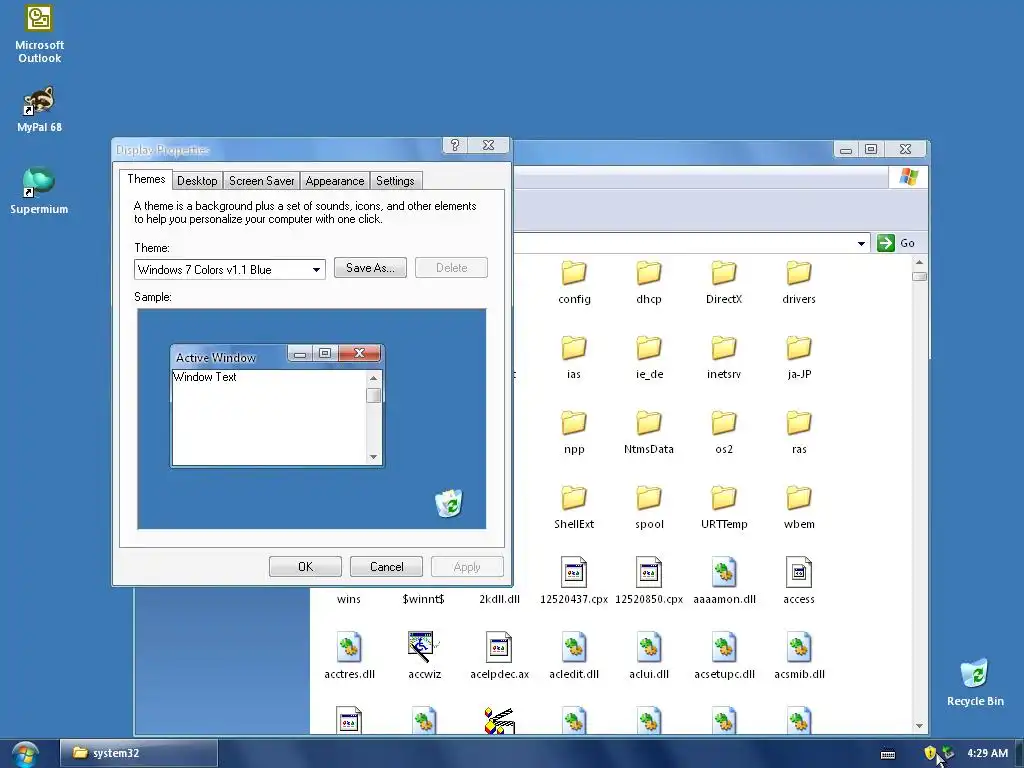The image size is (1024, 768).
Task: Click the theme sample preview image
Action: tap(312, 419)
